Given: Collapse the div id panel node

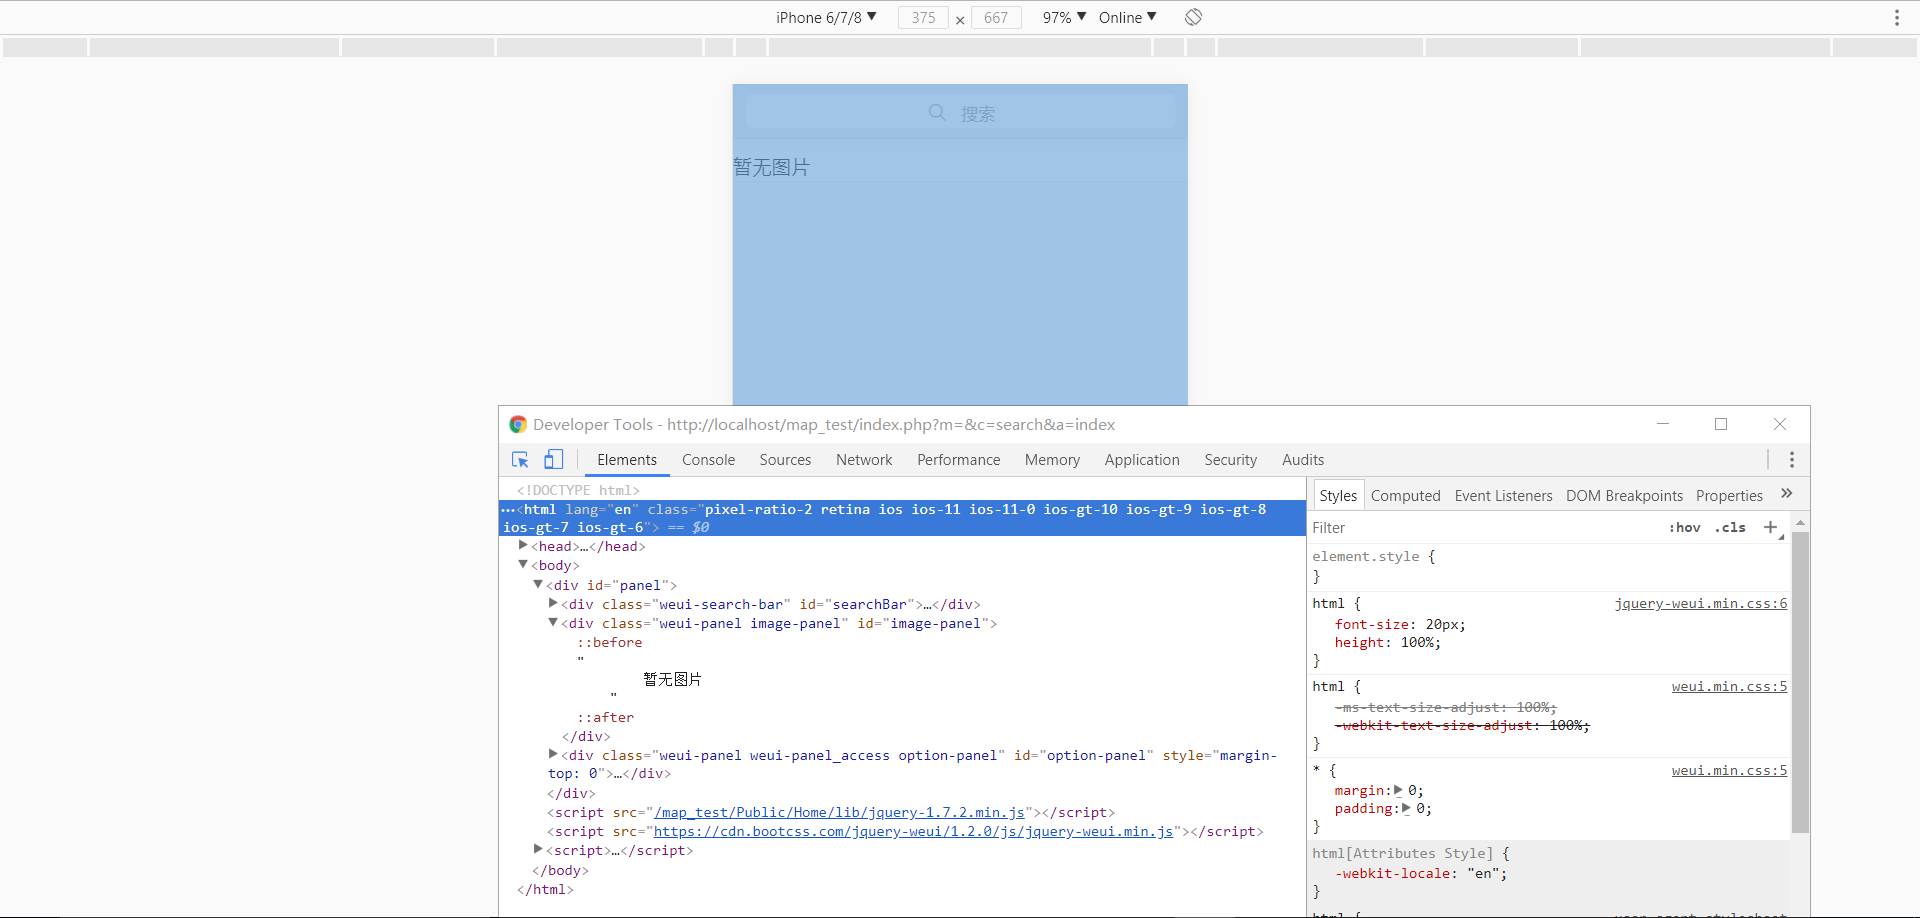Looking at the screenshot, I should pos(538,585).
